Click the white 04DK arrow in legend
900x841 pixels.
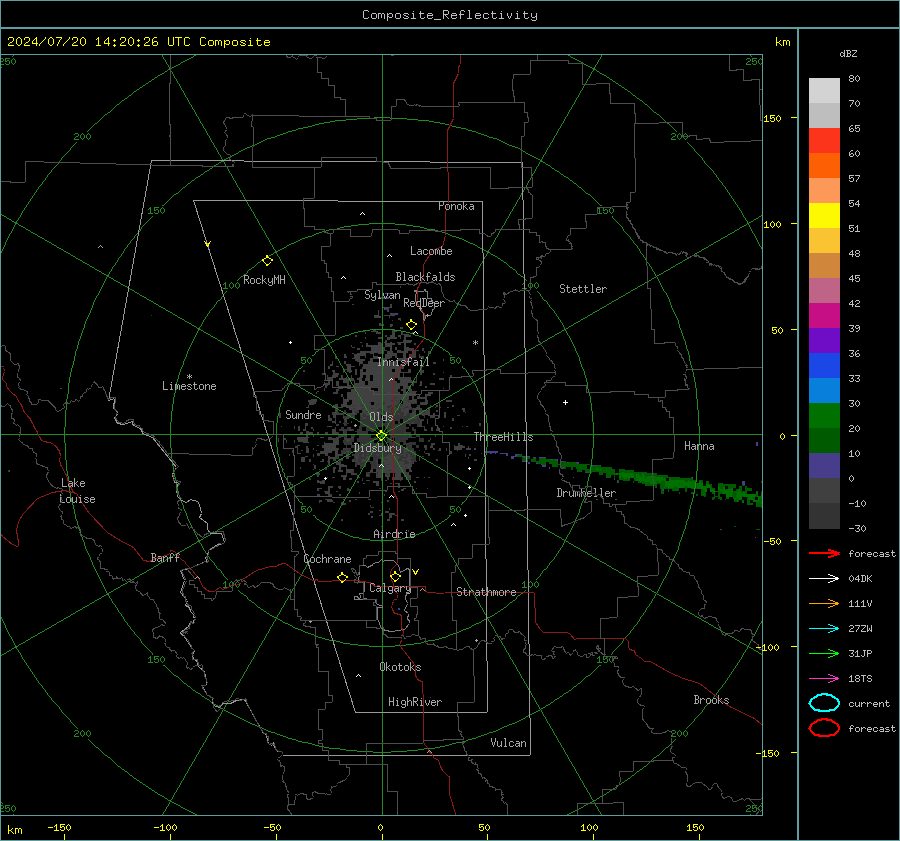tap(824, 578)
